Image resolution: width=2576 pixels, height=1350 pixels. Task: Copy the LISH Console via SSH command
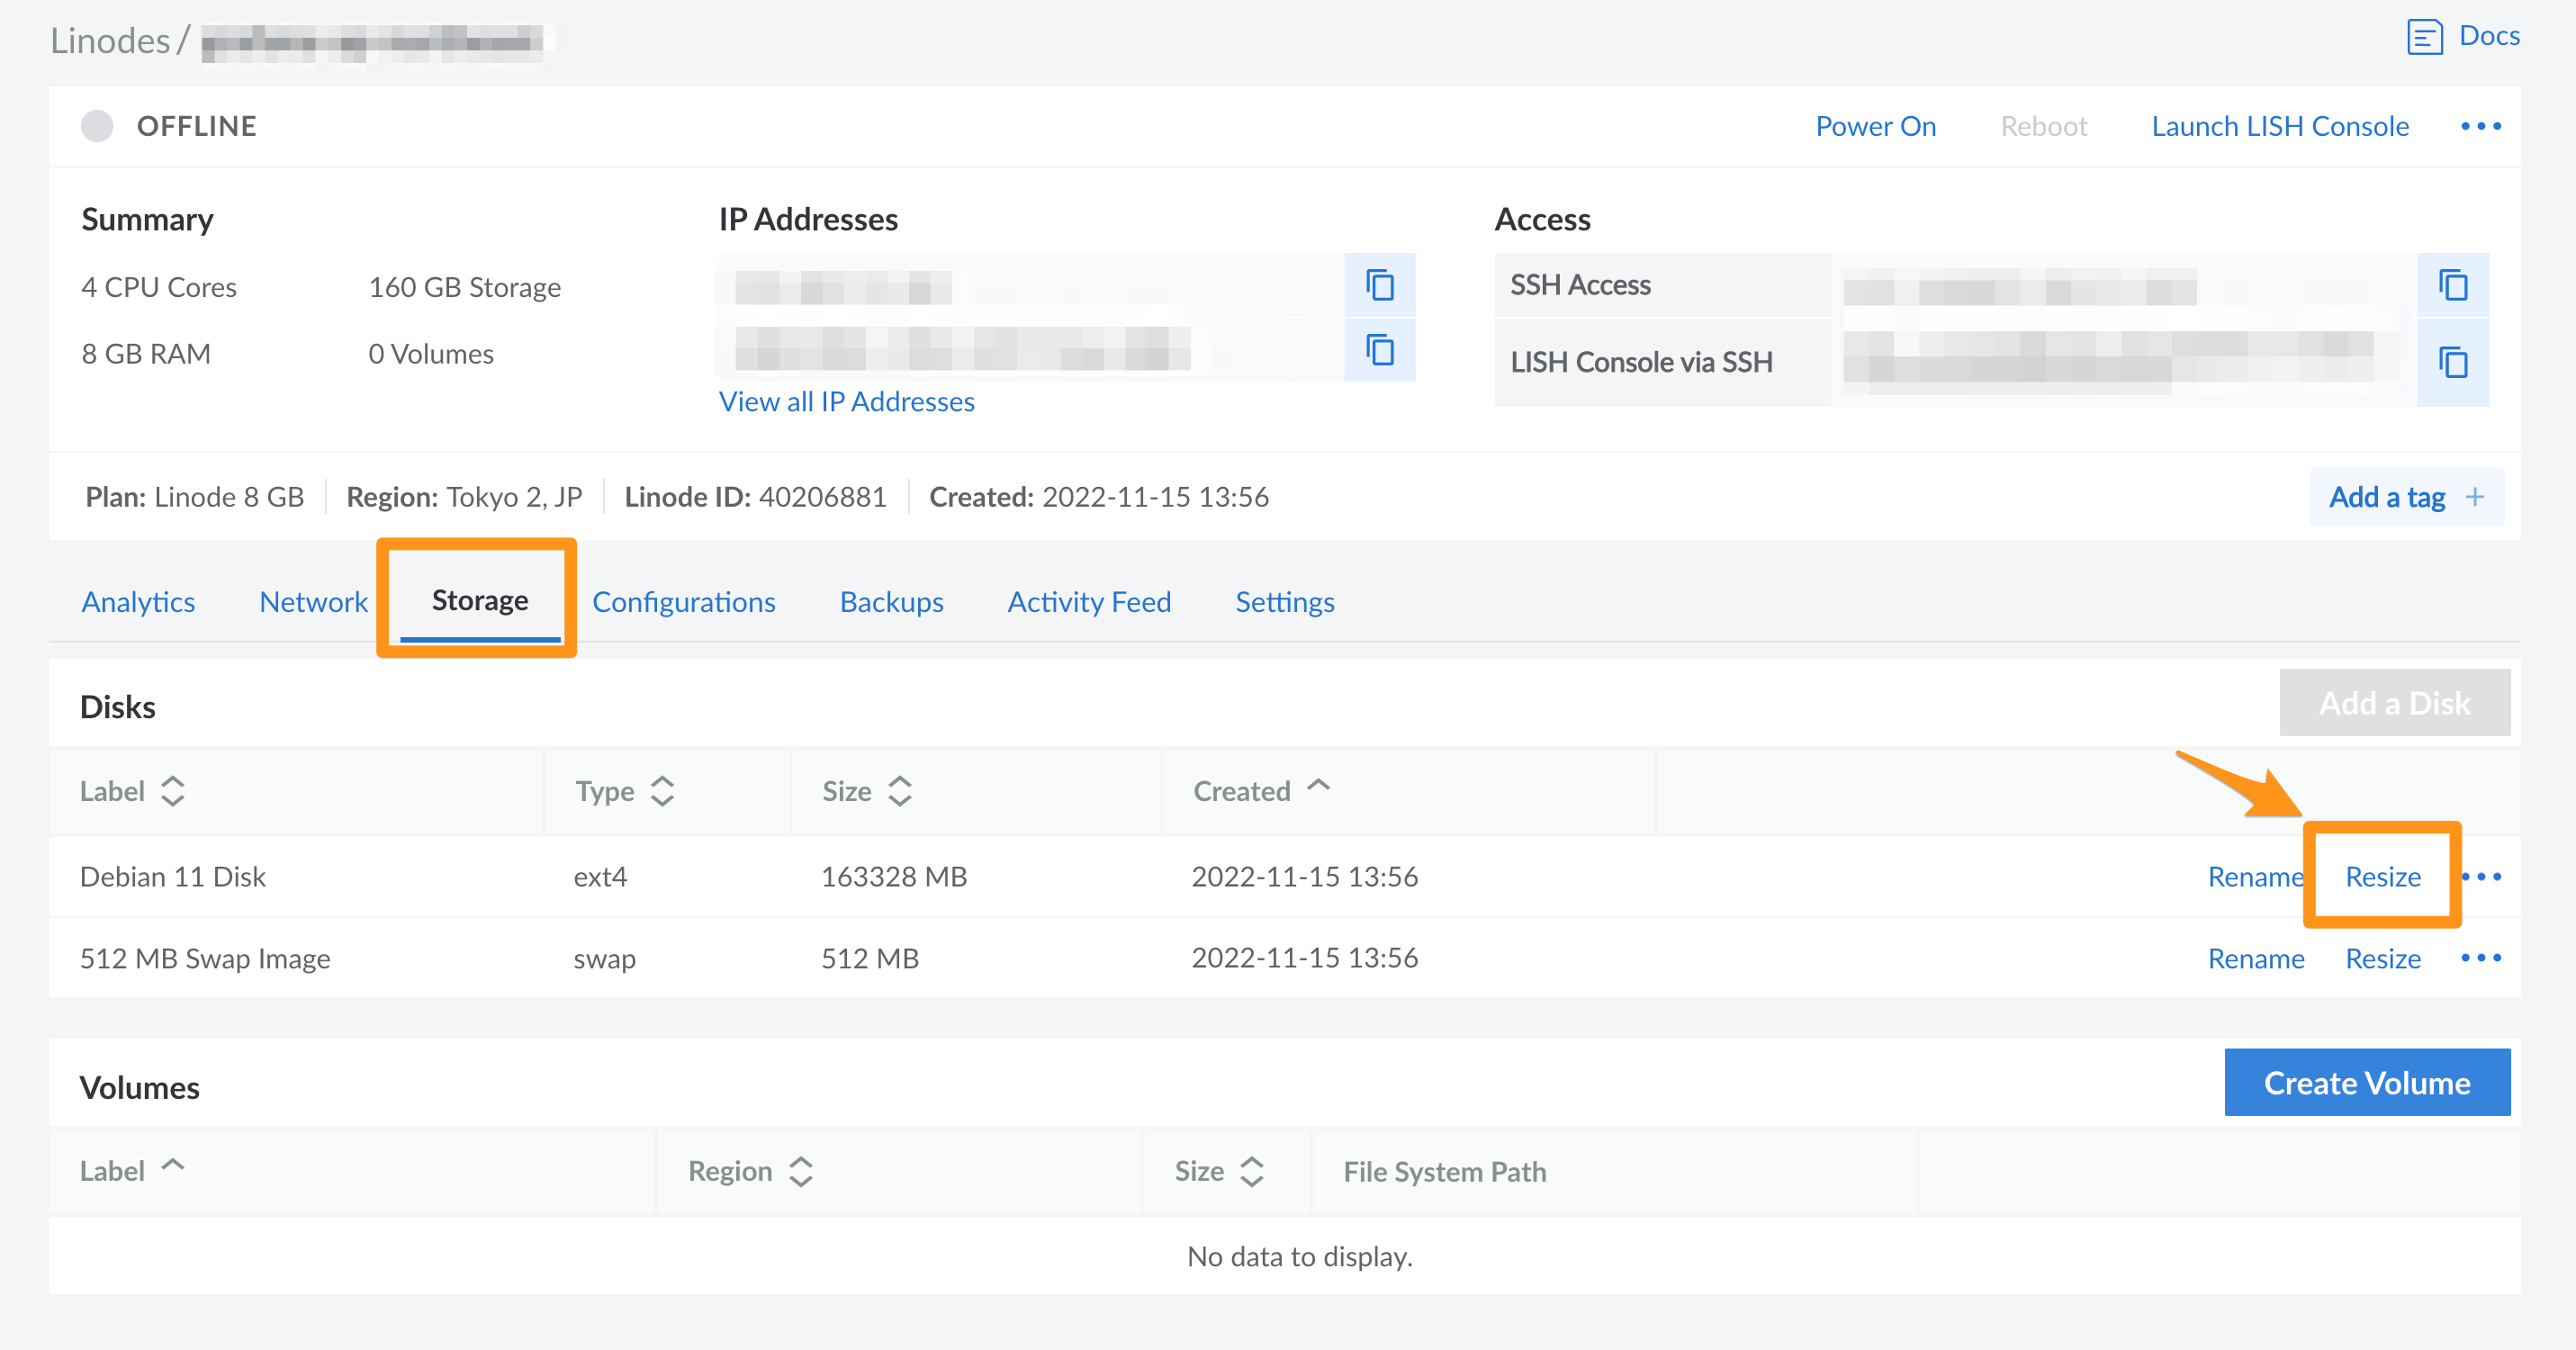click(x=2452, y=362)
